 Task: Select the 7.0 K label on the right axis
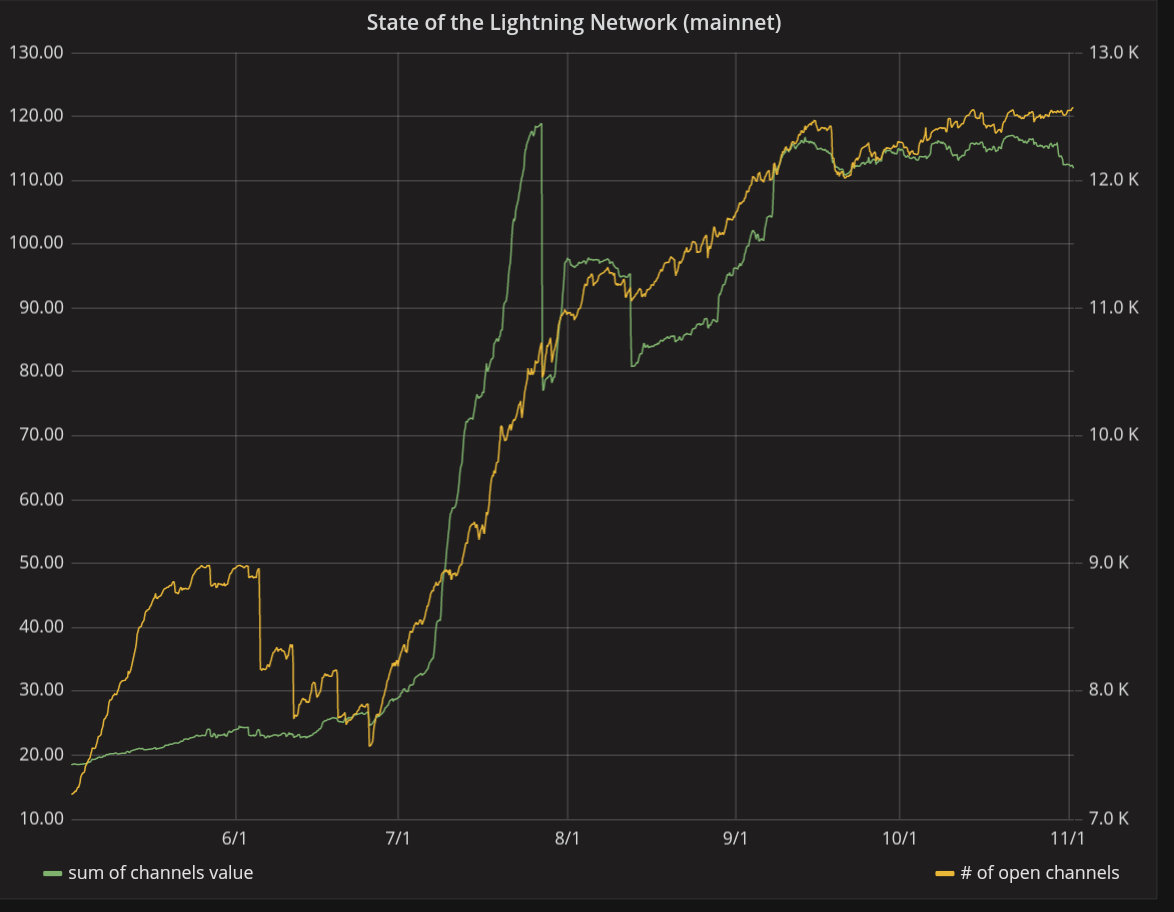point(1110,818)
